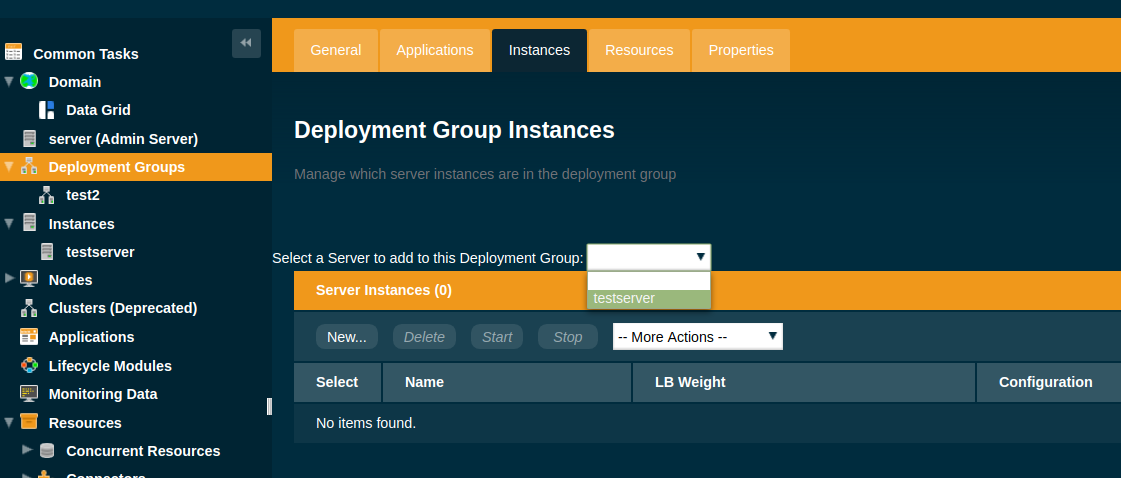Viewport: 1121px width, 478px height.
Task: Click the Domain globe icon
Action: tap(29, 81)
